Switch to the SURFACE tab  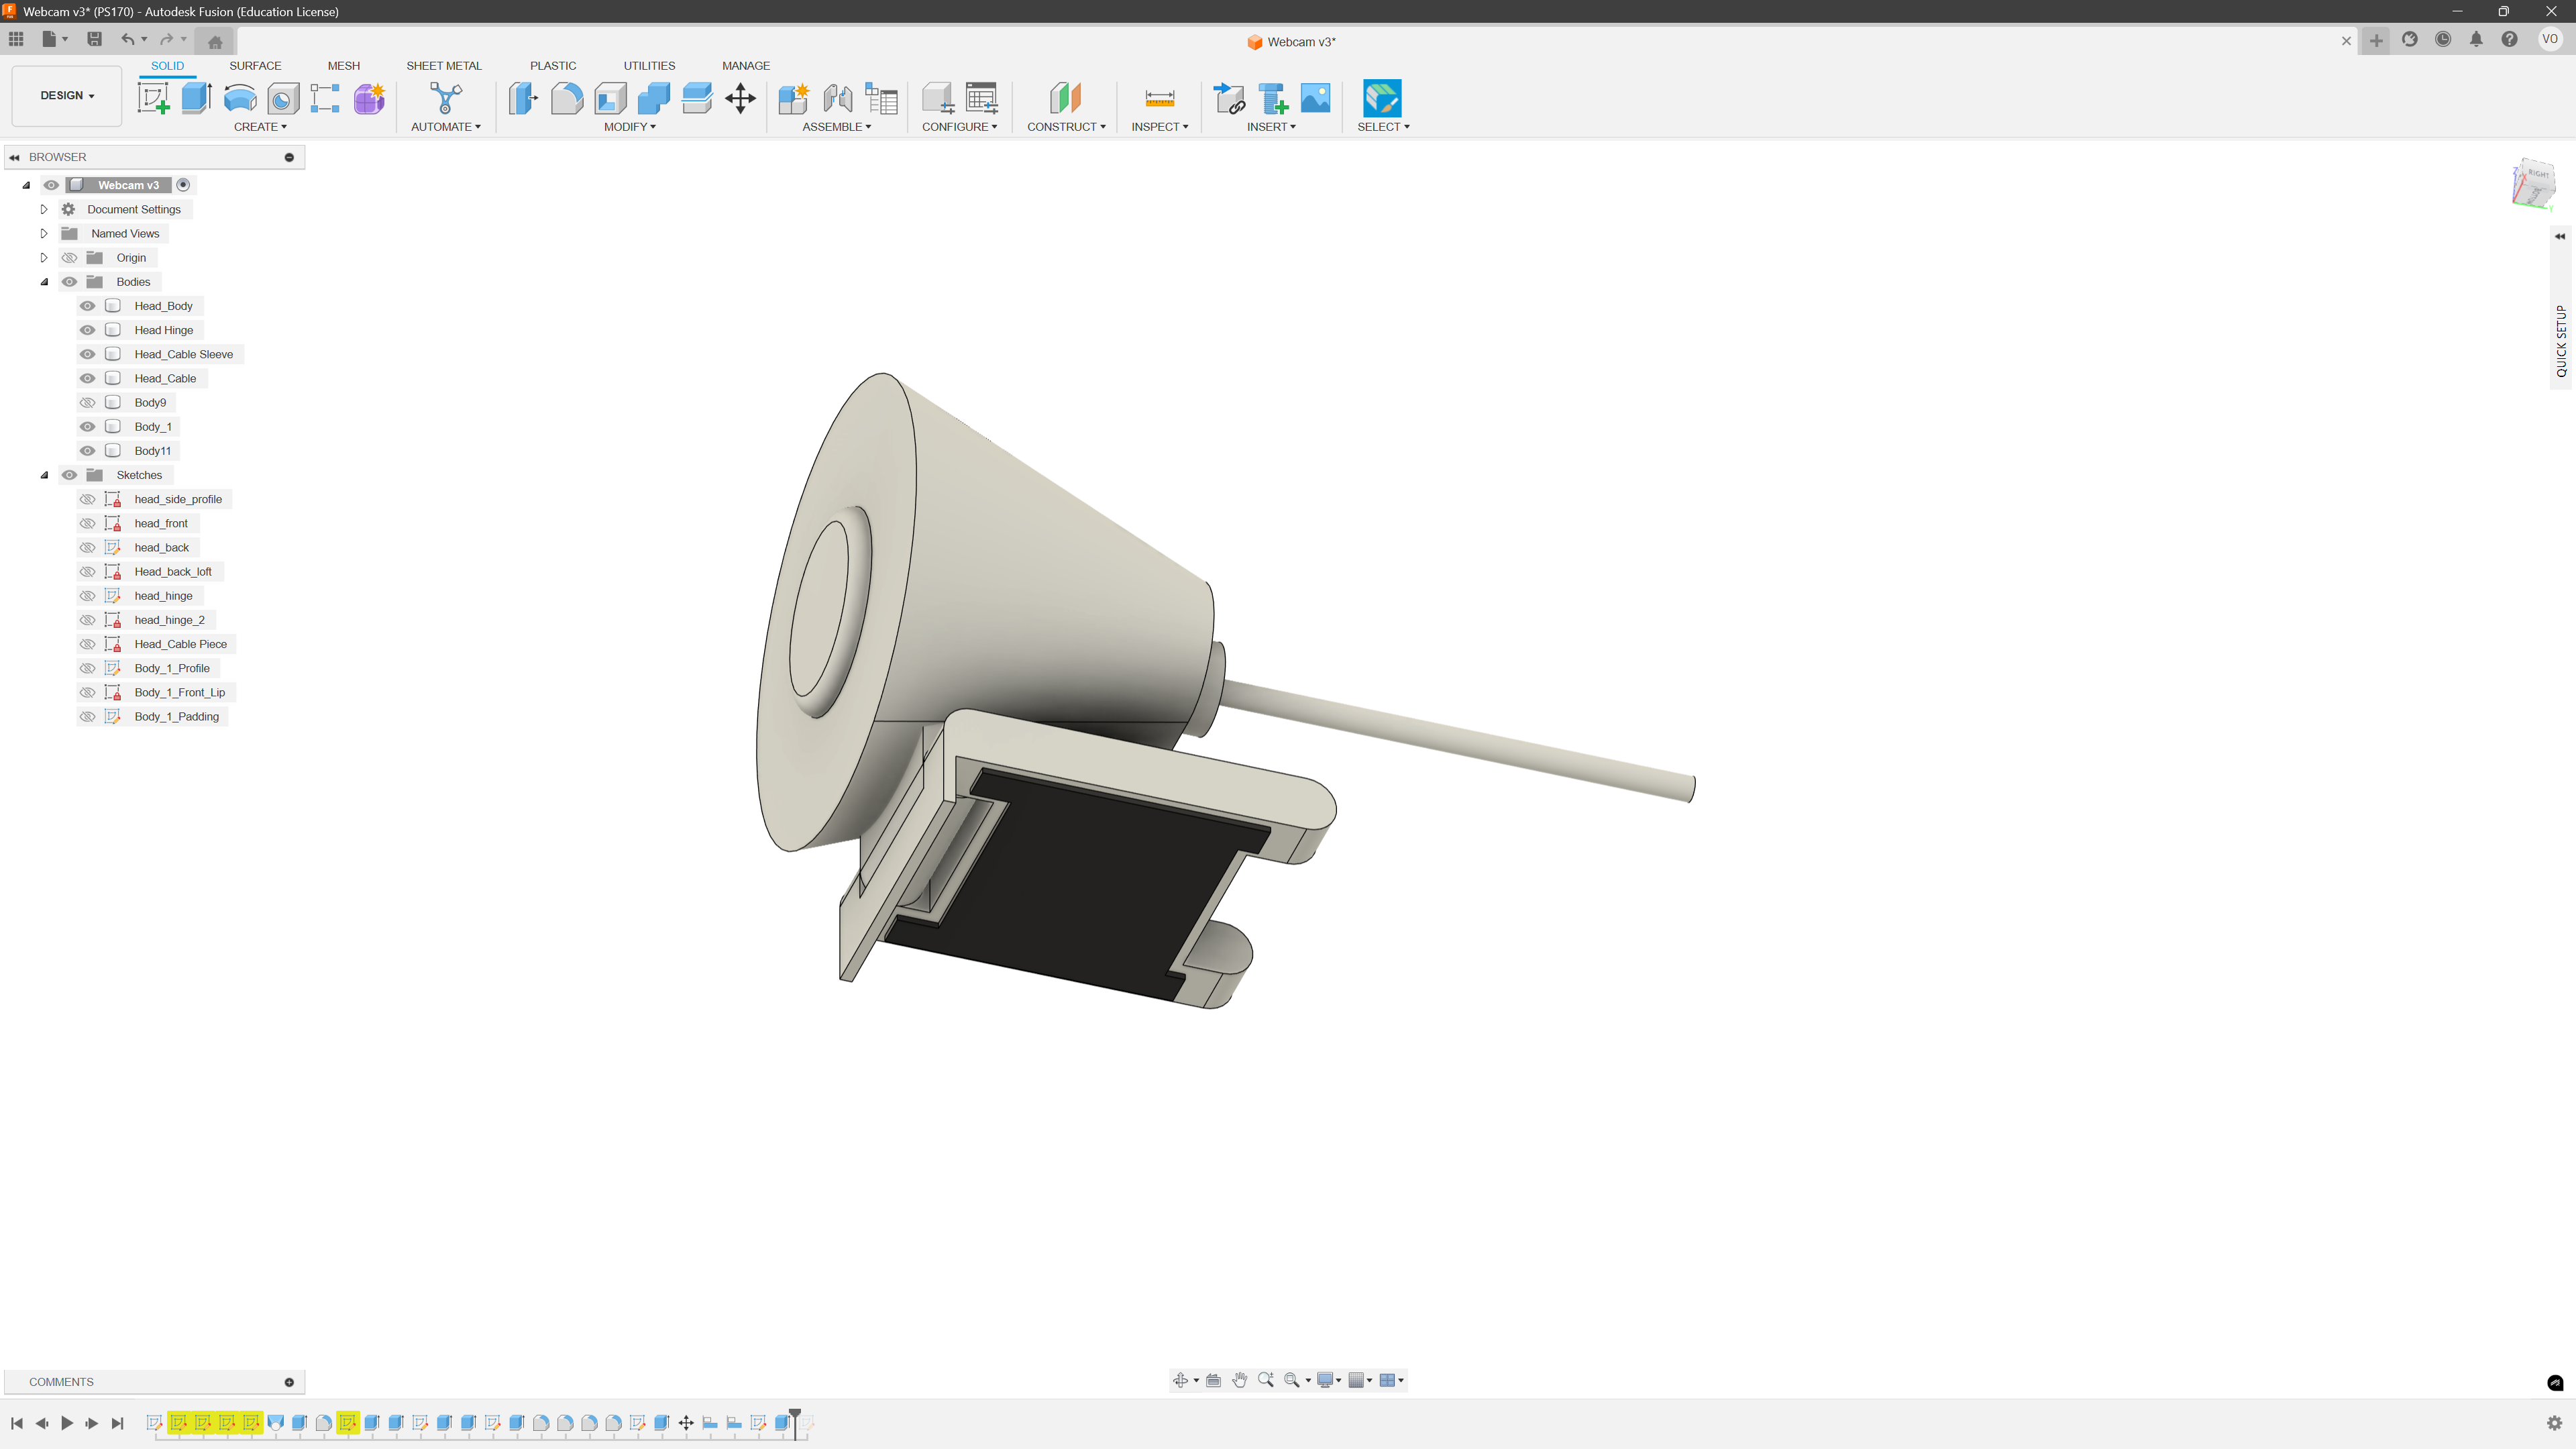point(255,66)
